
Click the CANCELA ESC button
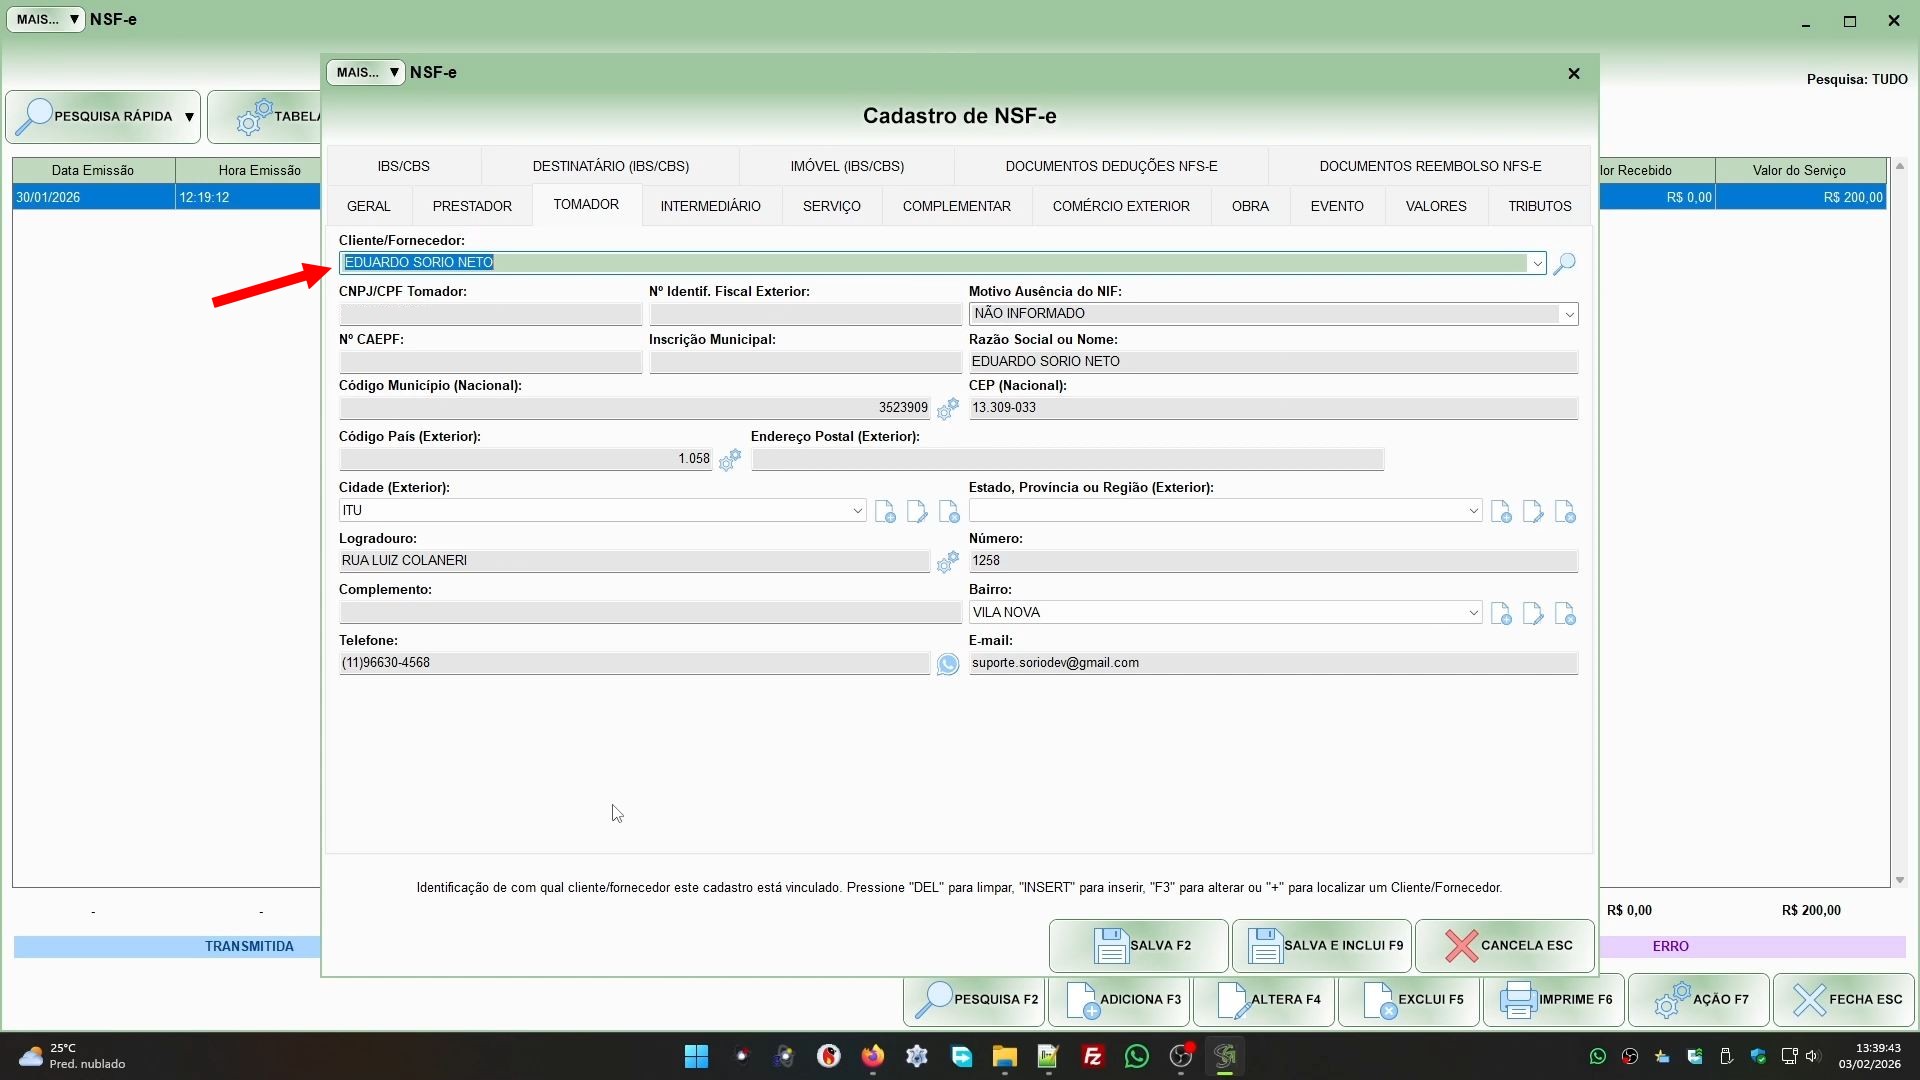click(1505, 946)
